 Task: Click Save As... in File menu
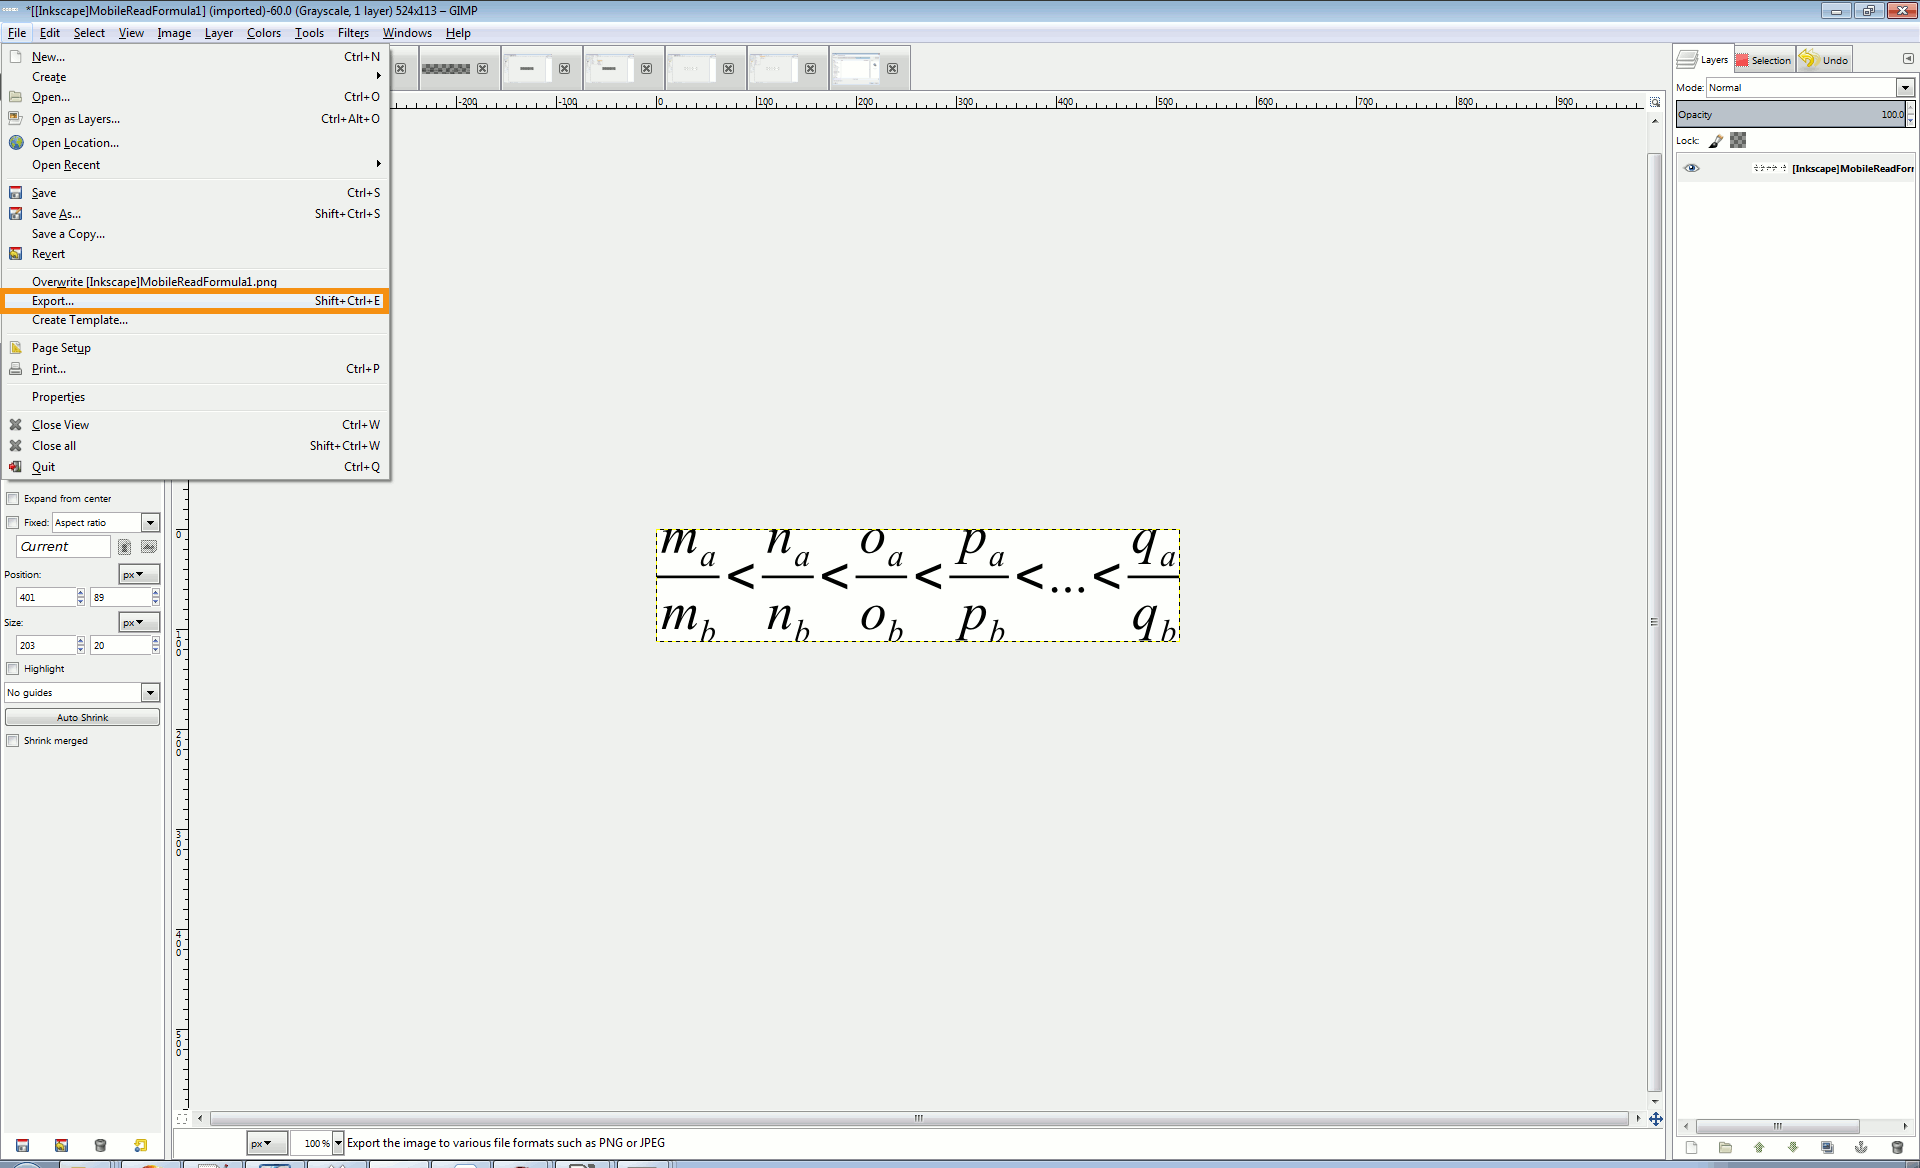(56, 214)
